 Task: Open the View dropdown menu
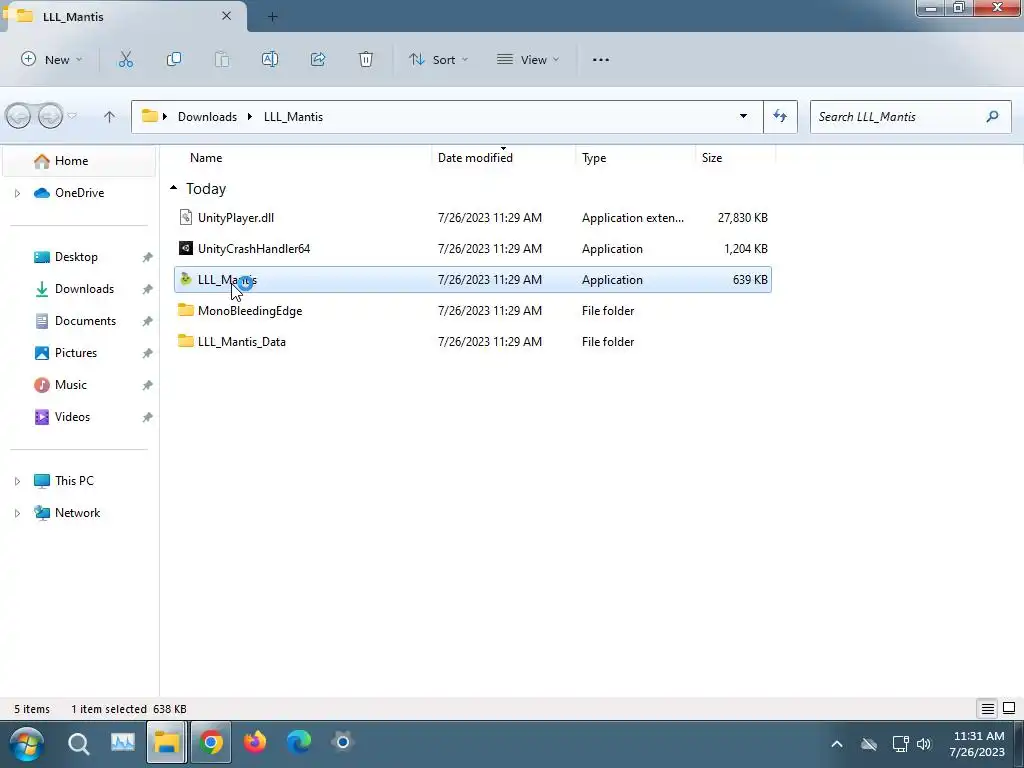click(528, 59)
